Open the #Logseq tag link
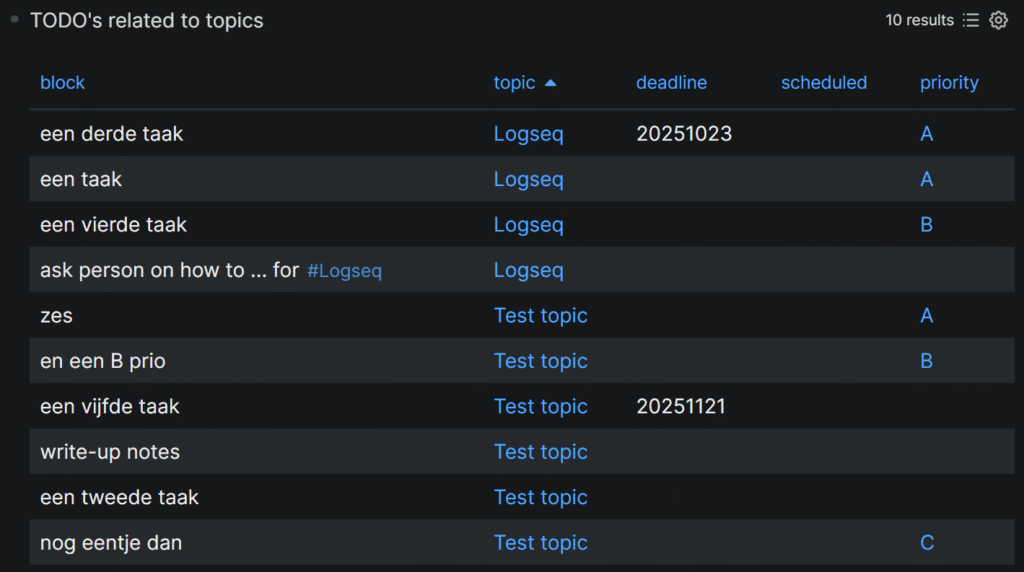 click(344, 271)
